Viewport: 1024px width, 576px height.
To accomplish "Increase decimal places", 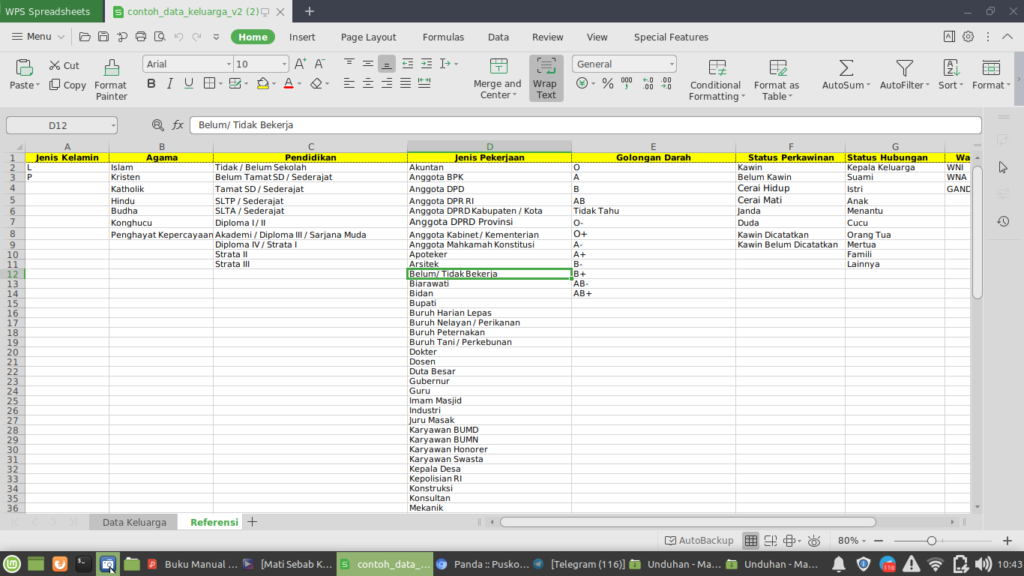I will [x=648, y=84].
